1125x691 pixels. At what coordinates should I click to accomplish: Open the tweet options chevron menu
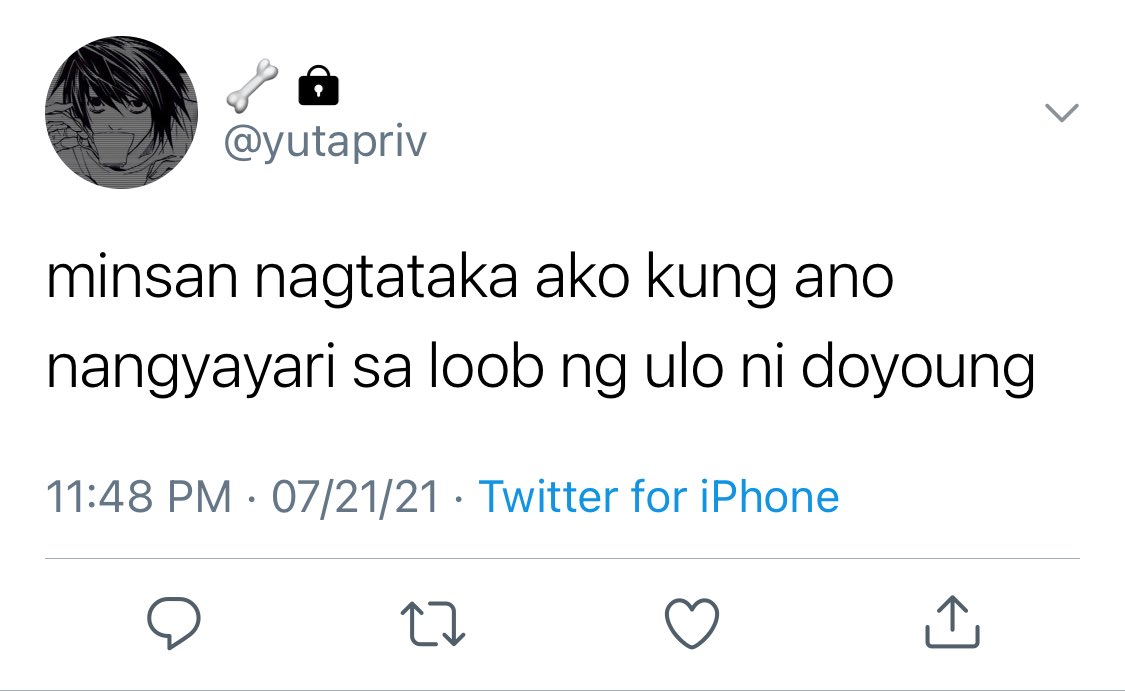tap(1061, 113)
